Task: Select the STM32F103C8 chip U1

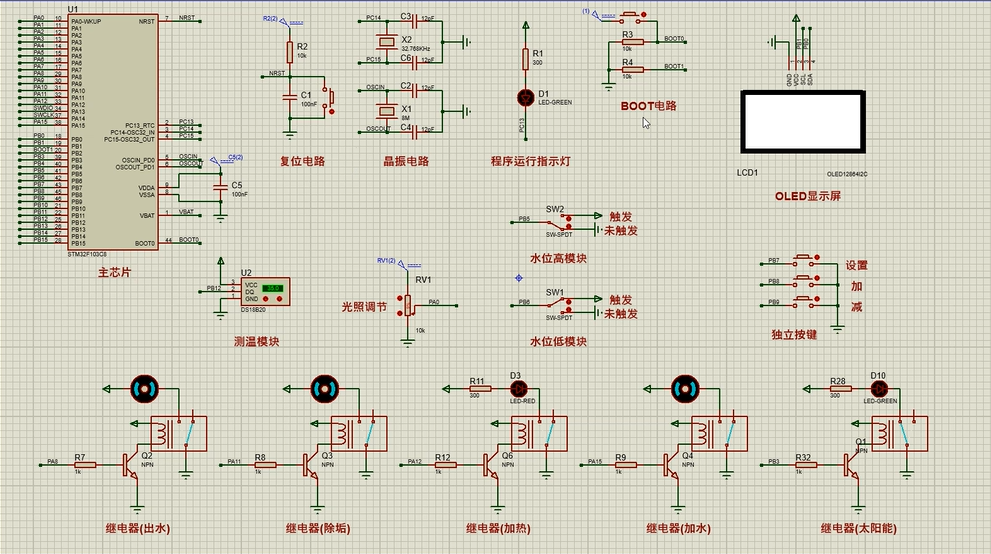Action: (x=114, y=131)
